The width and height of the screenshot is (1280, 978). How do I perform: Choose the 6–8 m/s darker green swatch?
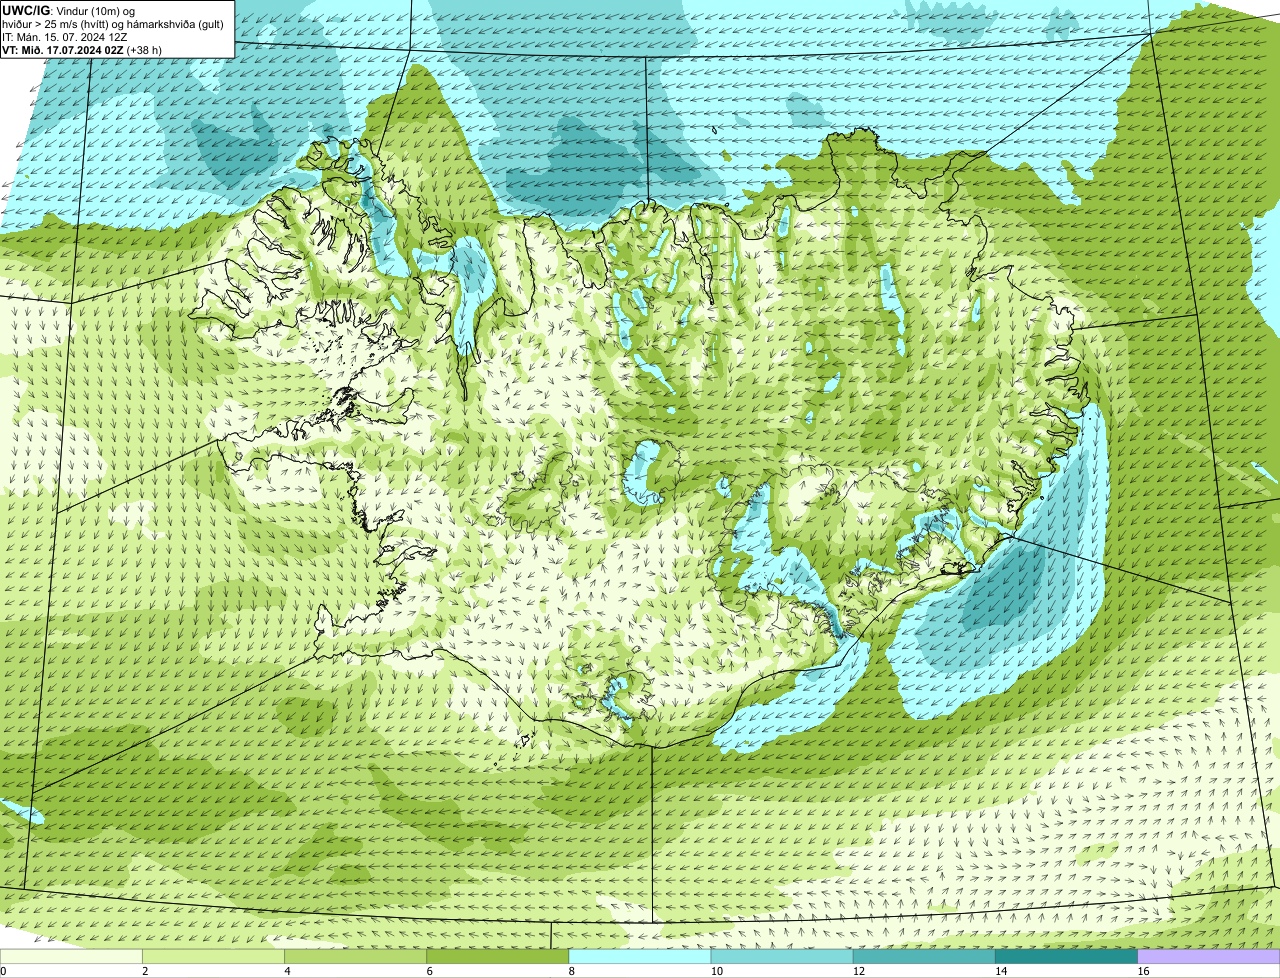[x=498, y=956]
